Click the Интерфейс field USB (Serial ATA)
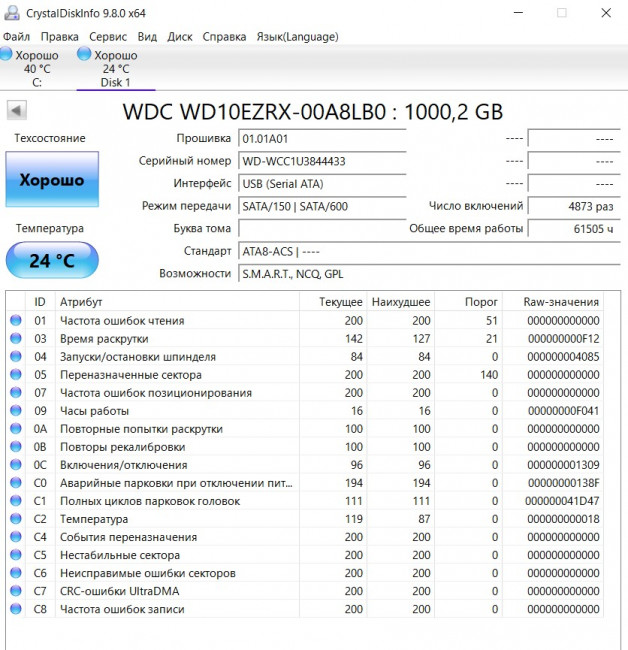 tap(322, 184)
